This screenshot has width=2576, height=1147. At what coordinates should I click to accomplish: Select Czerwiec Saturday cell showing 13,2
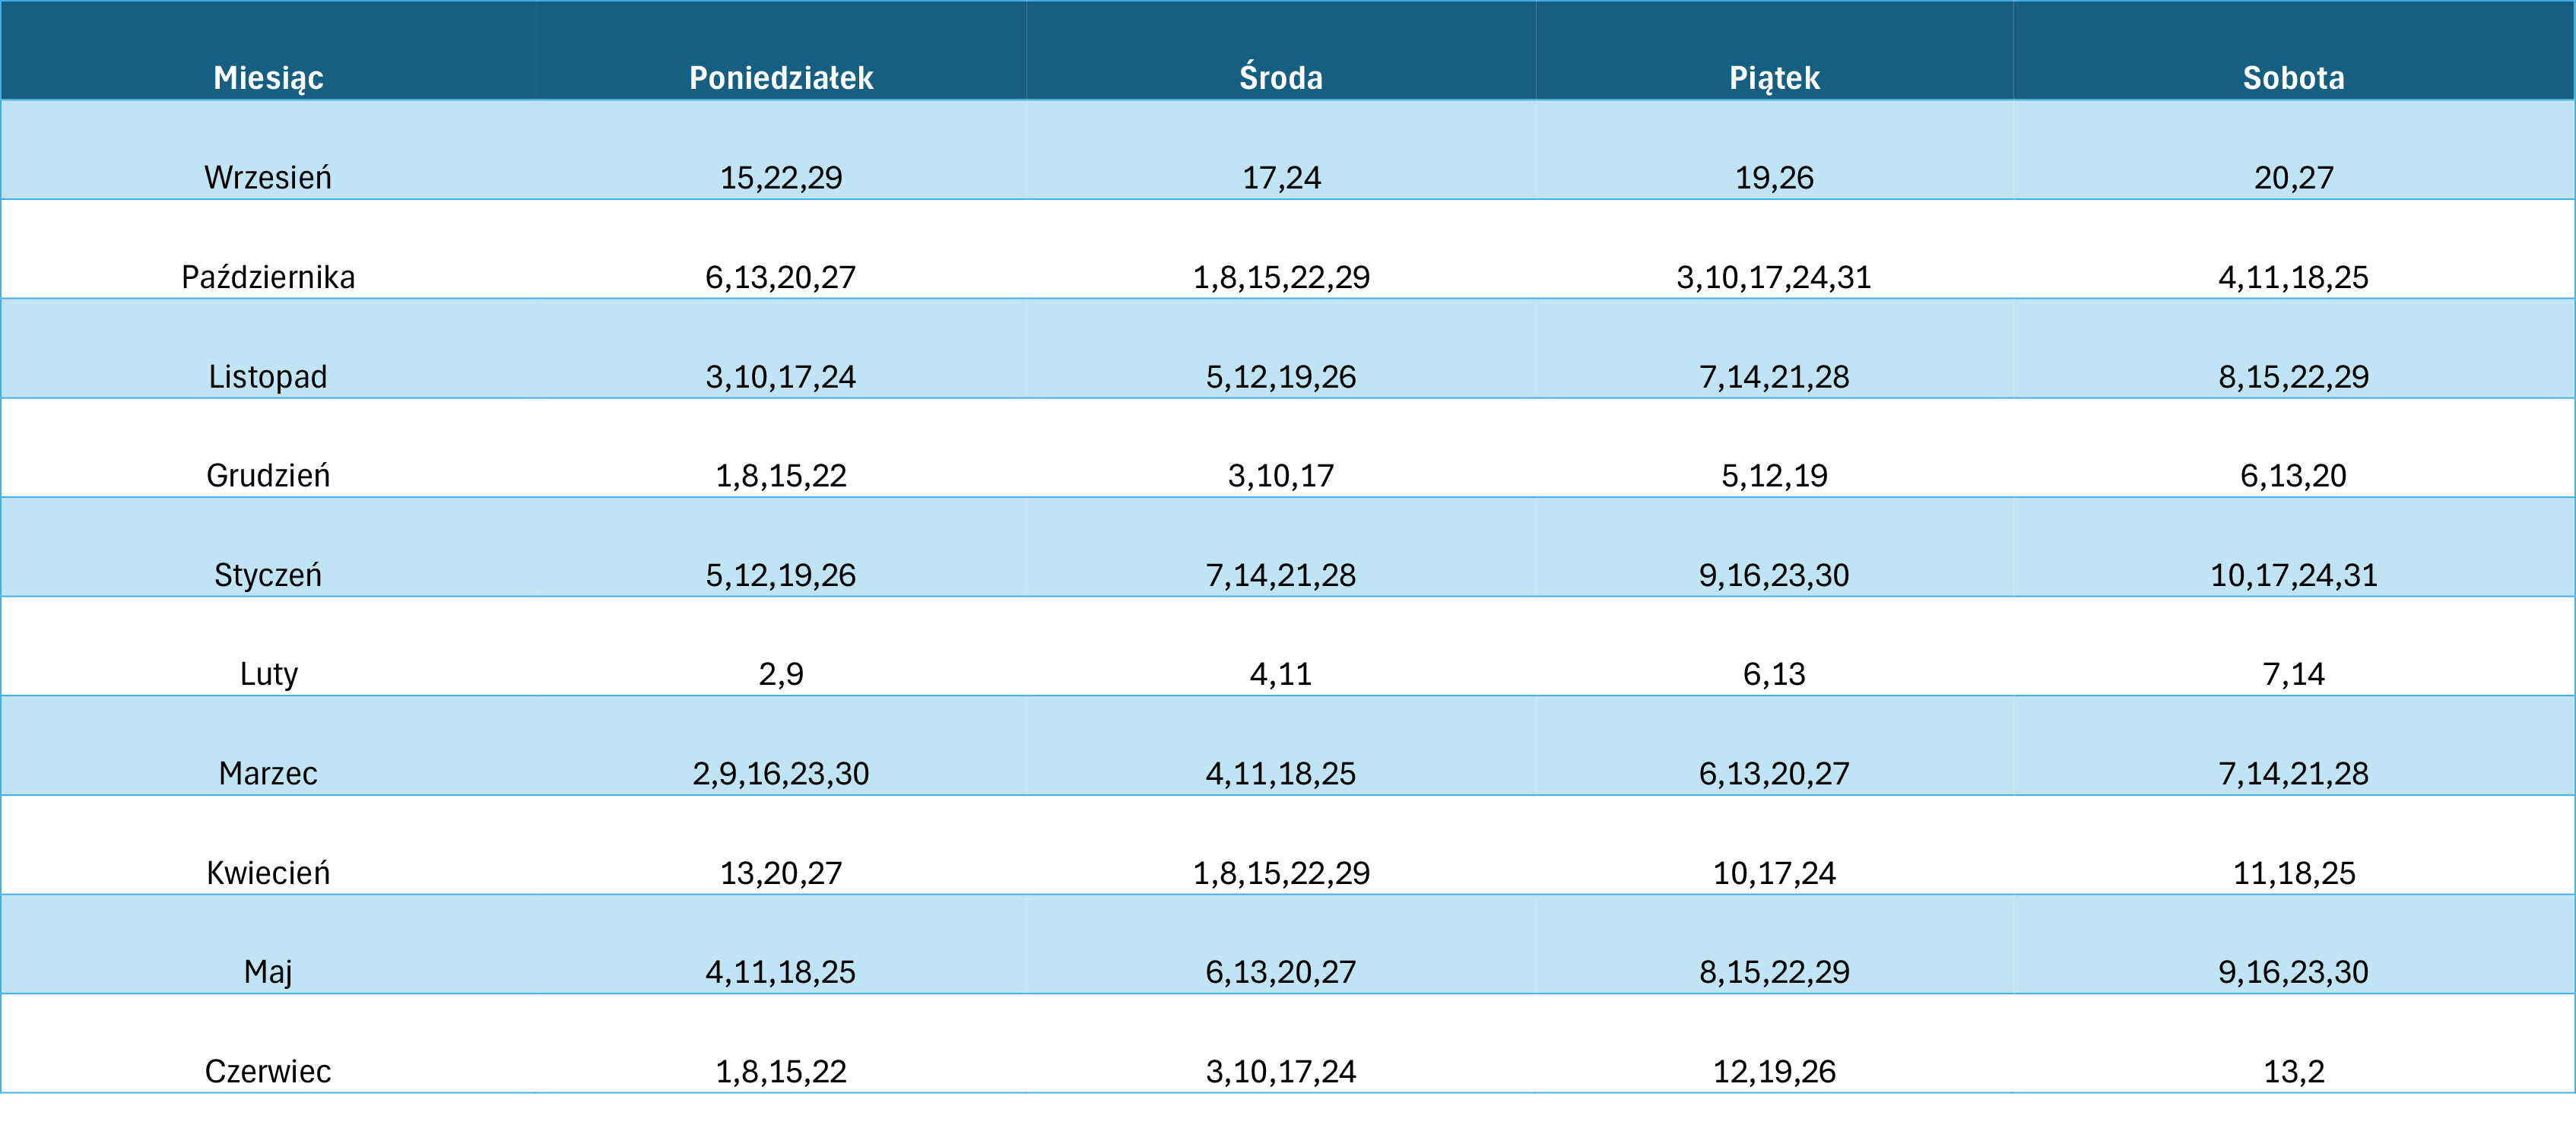[x=2293, y=1071]
